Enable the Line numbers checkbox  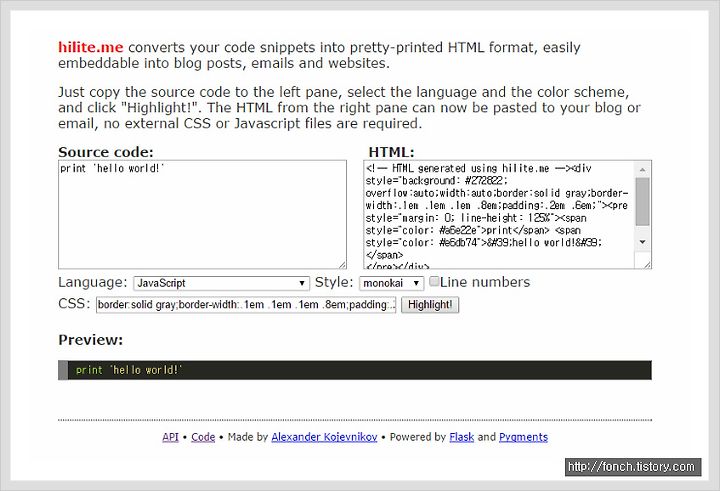click(434, 282)
